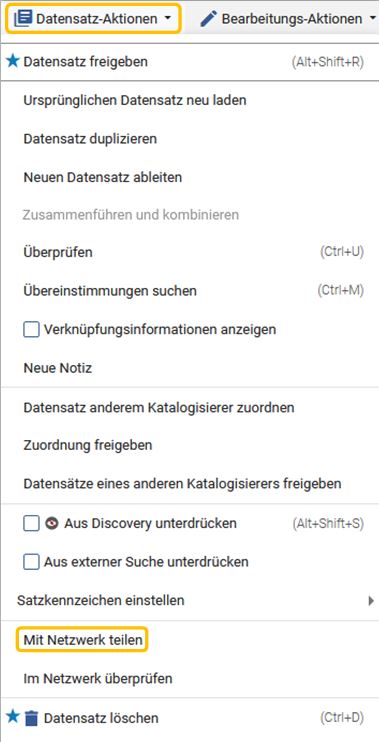Collapse the Datensatz-Aktionen dropdown arrow
The width and height of the screenshot is (379, 742).
(167, 19)
